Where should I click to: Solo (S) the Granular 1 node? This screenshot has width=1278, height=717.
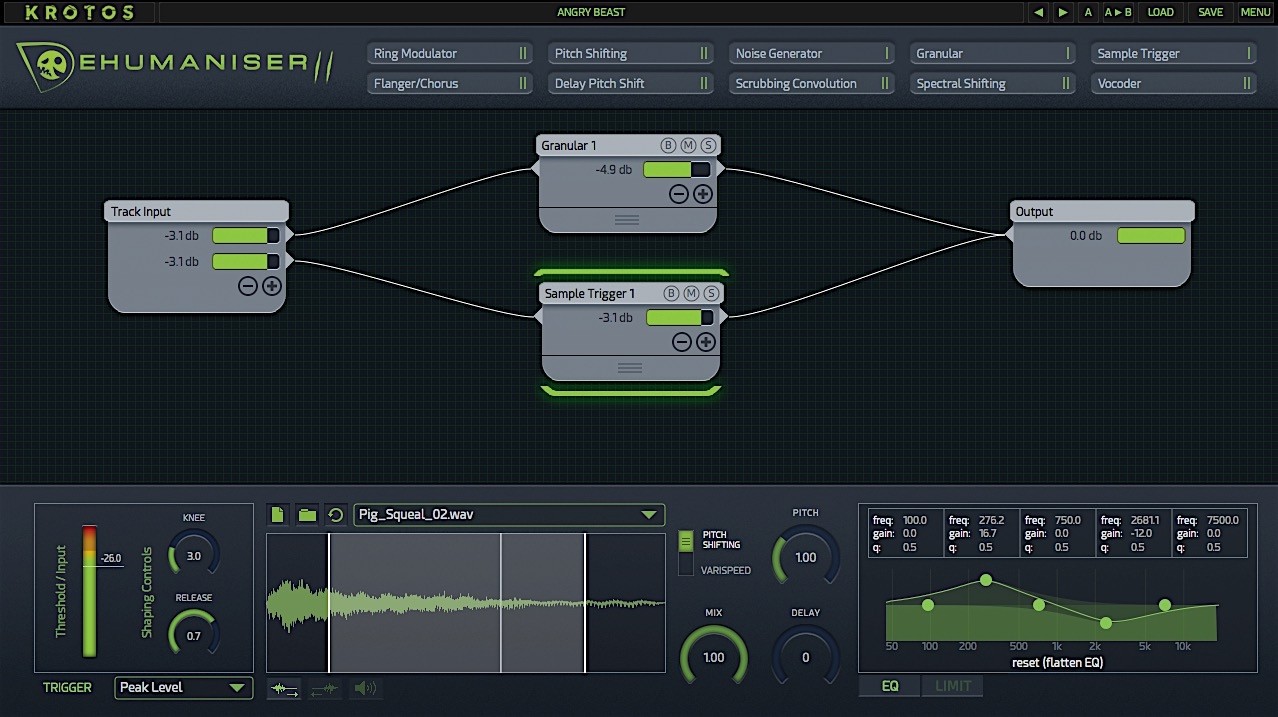pos(708,145)
